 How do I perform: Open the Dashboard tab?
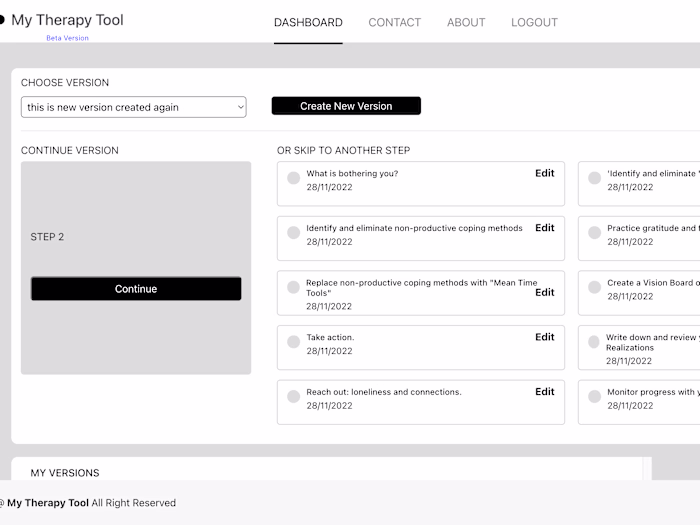(308, 23)
